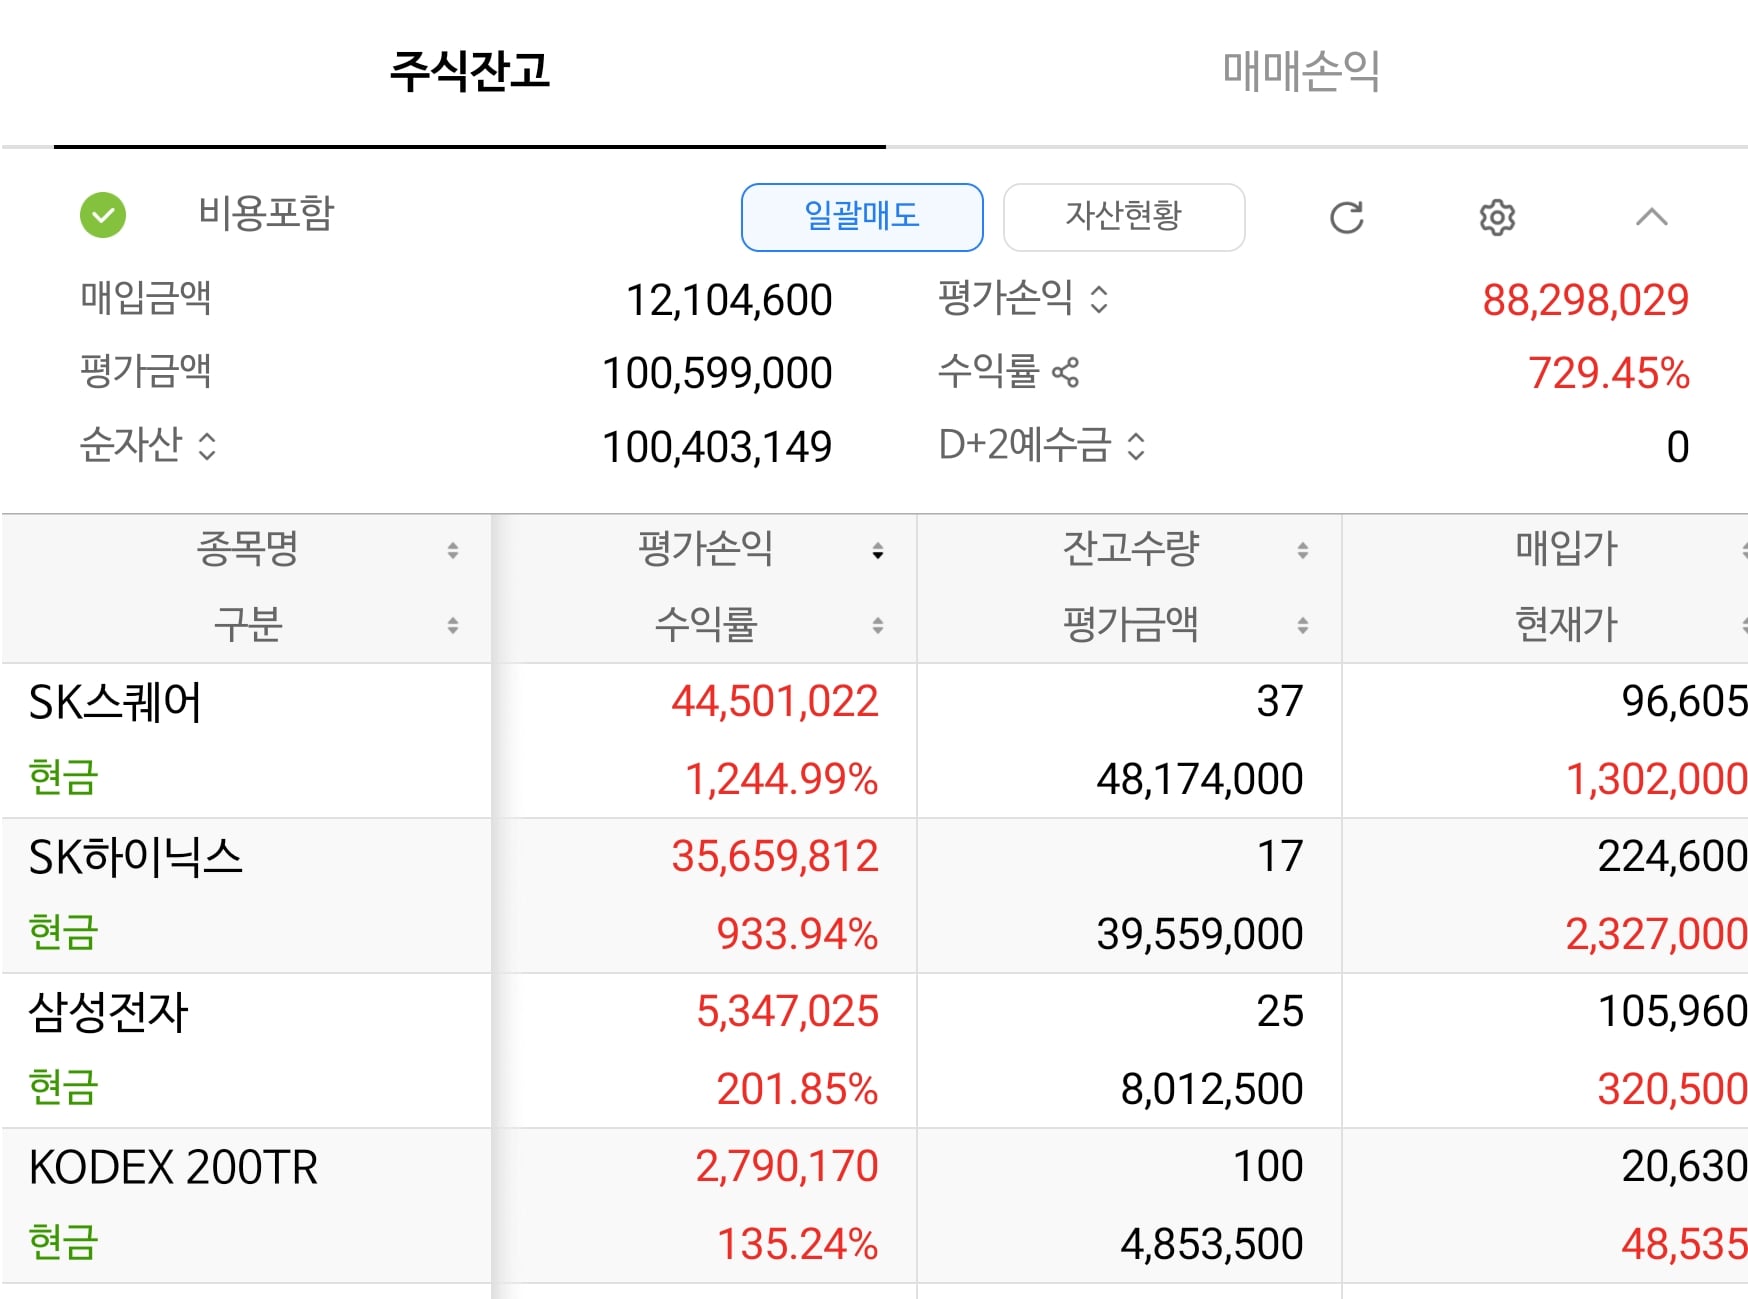Switch to the 주식잔고 tab
The width and height of the screenshot is (1748, 1299).
point(469,71)
